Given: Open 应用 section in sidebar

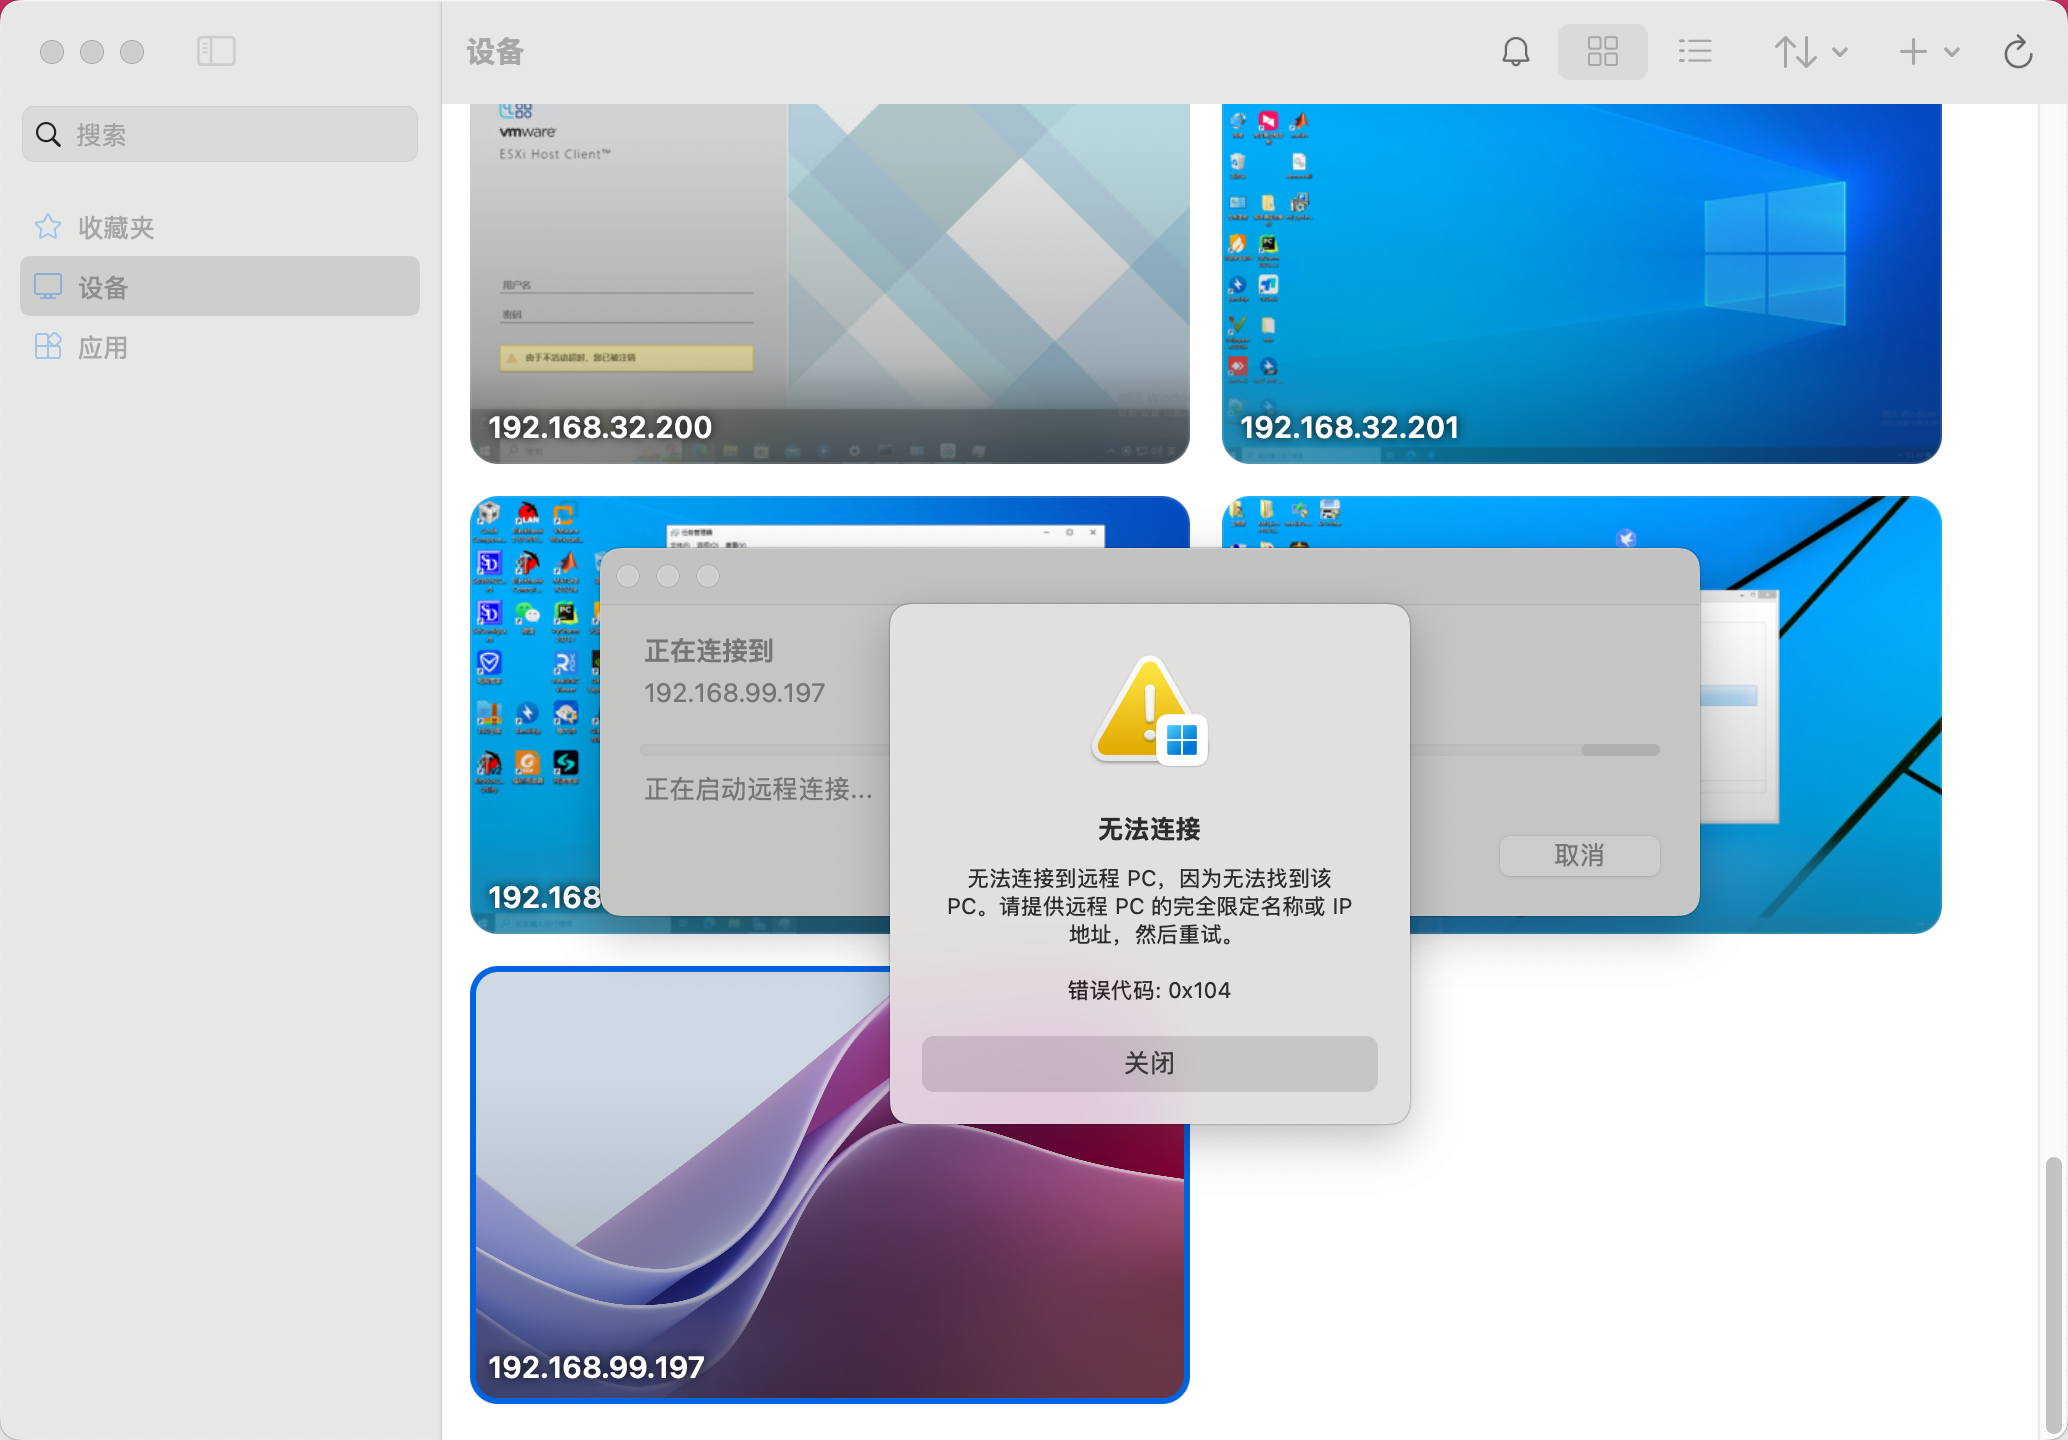Looking at the screenshot, I should (x=103, y=348).
